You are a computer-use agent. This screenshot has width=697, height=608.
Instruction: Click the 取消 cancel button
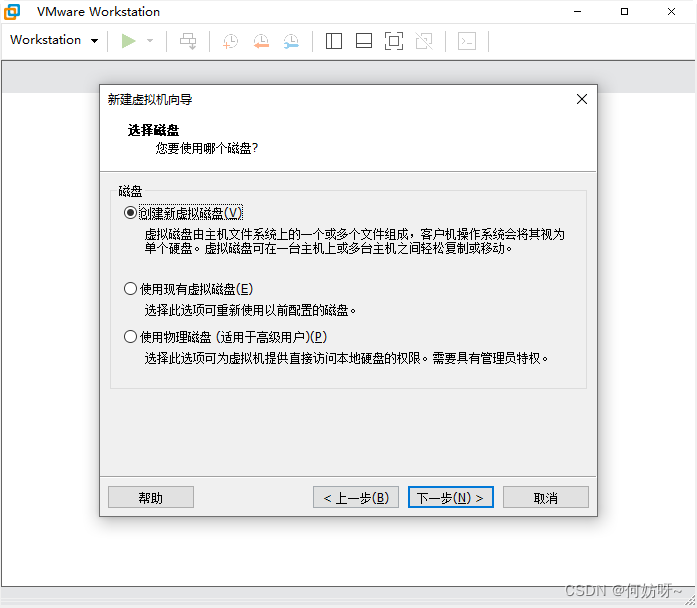coord(545,497)
